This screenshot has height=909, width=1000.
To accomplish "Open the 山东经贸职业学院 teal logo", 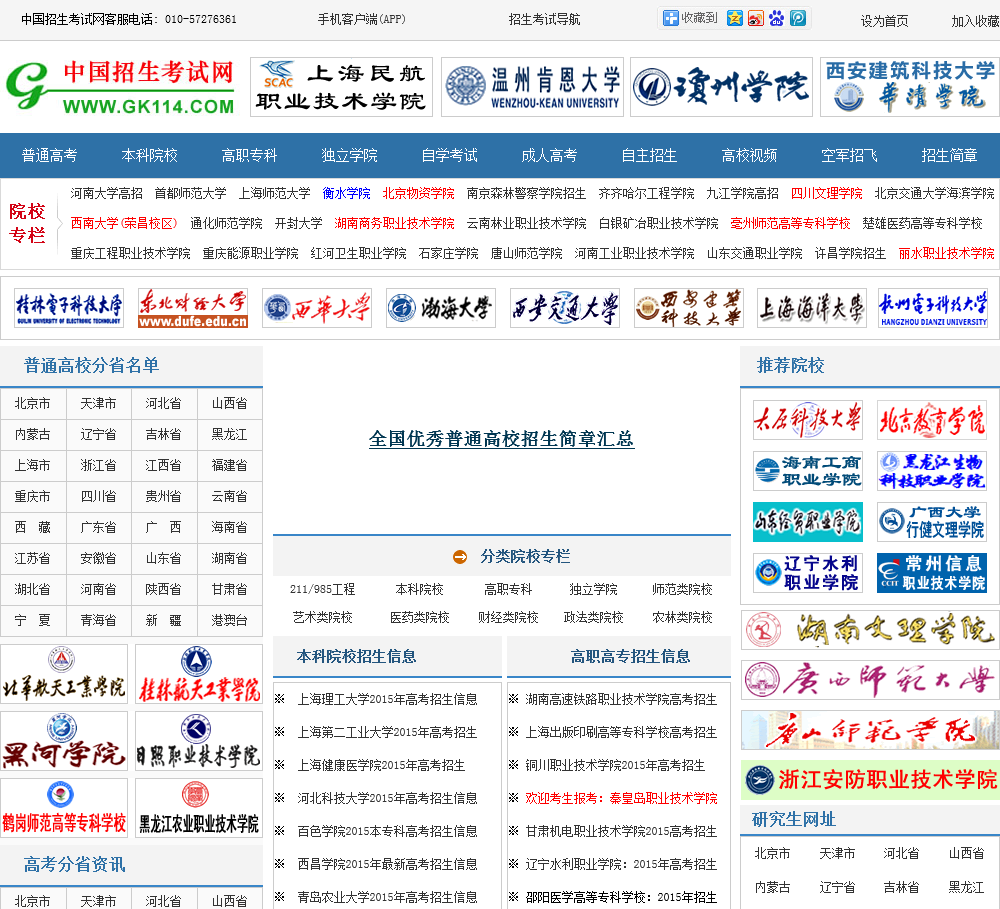I will pos(807,522).
